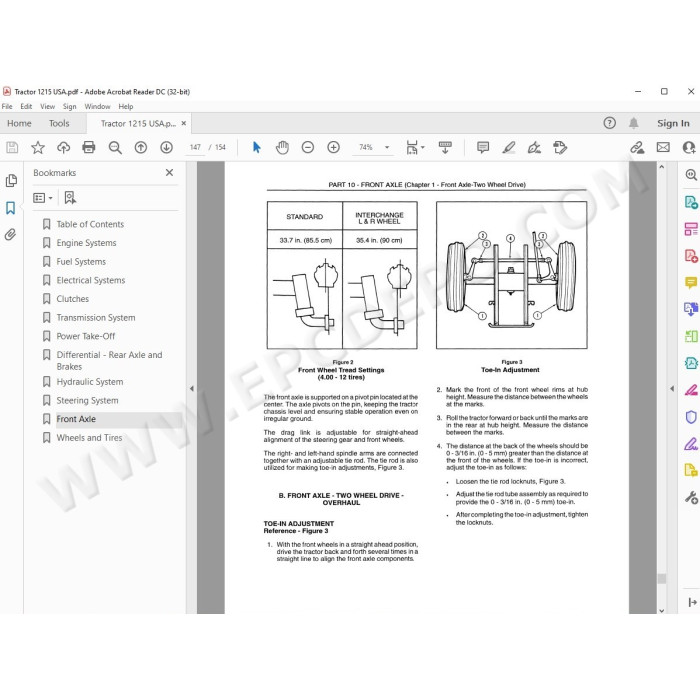
Task: Share link to file icon
Action: (x=637, y=147)
